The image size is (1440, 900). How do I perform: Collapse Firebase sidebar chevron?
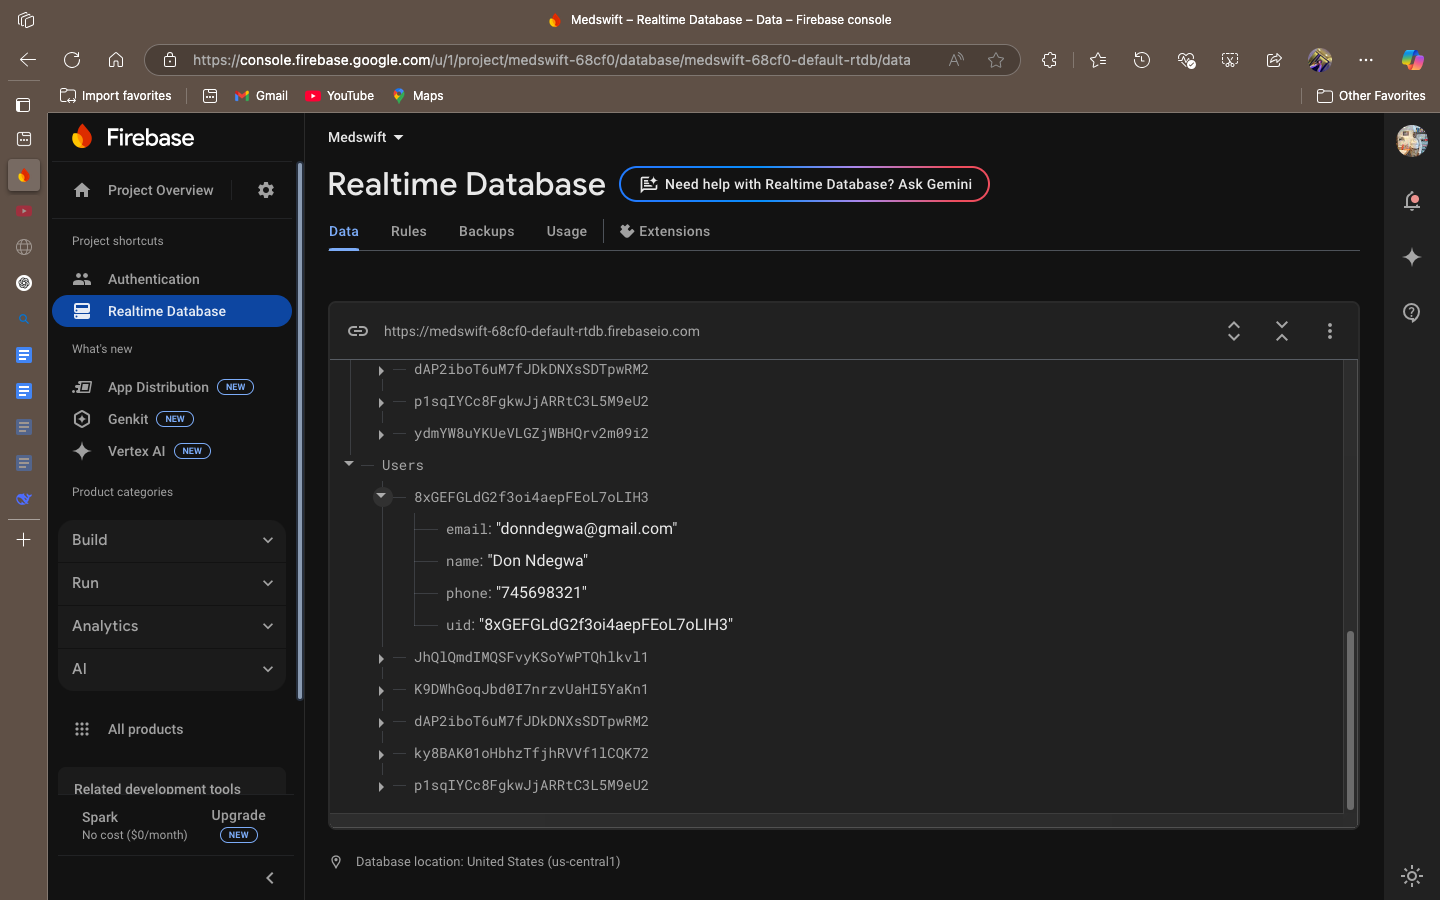pos(270,878)
